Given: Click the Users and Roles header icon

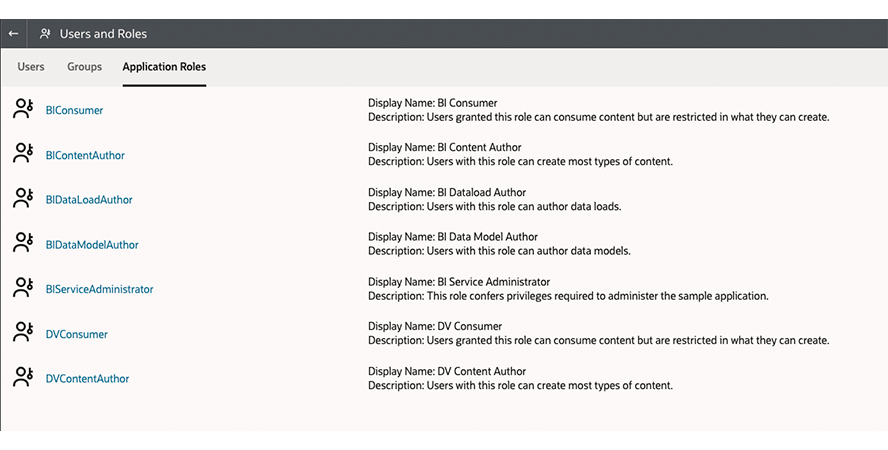Looking at the screenshot, I should [45, 33].
